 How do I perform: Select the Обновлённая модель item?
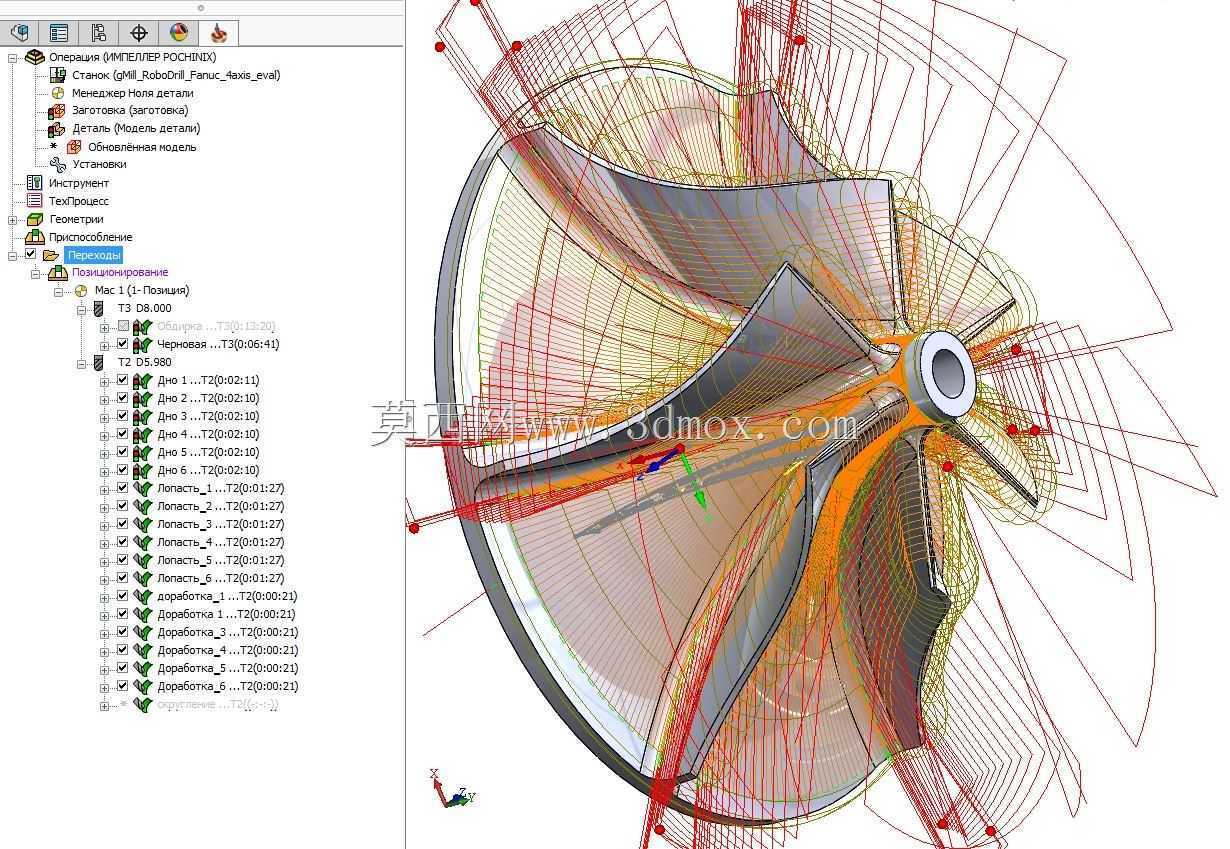point(142,147)
